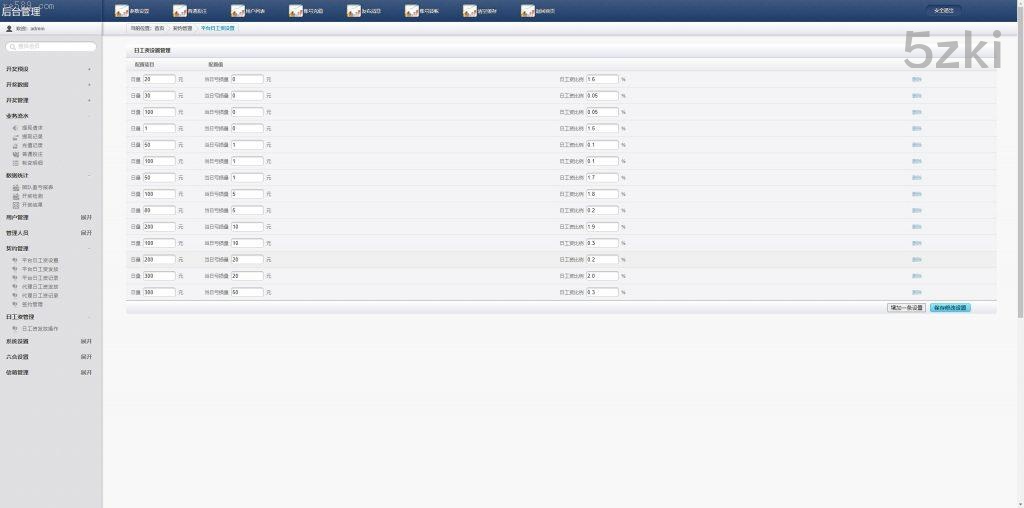Screen dimensions: 1024x508
Task: Open 充值记录 sidebar item icon
Action: point(16,146)
